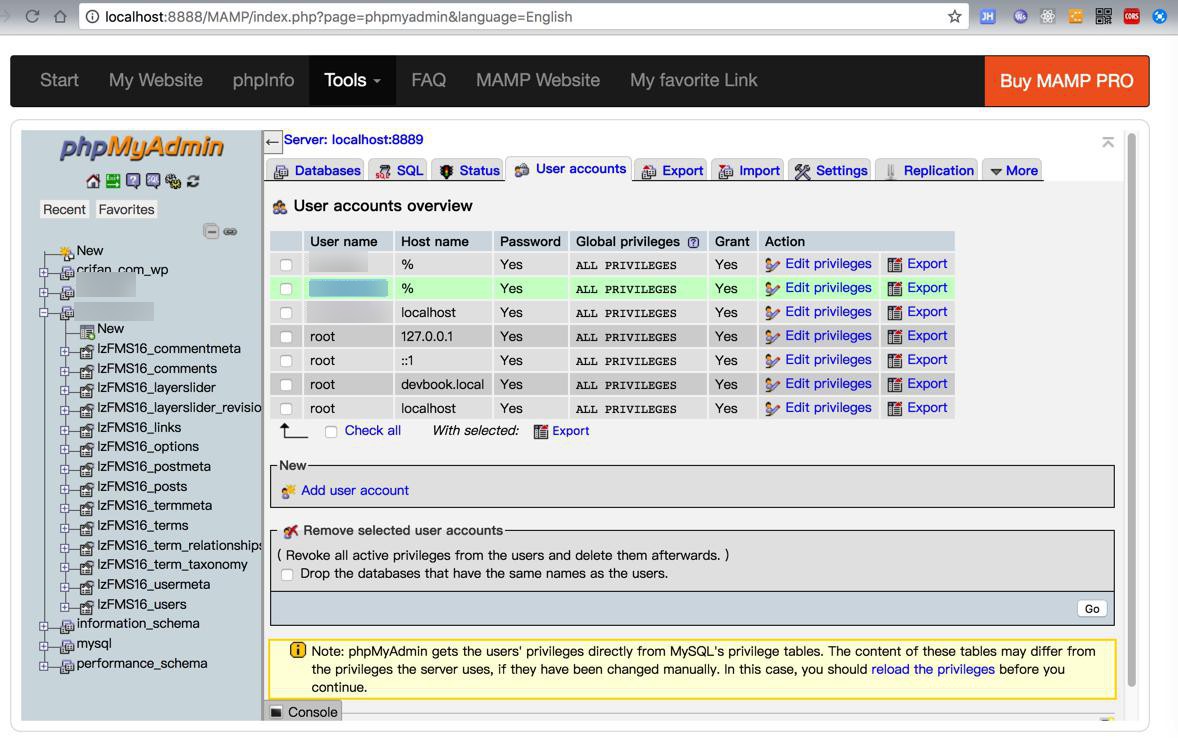1178x738 pixels.
Task: Select checkbox for root ::1 user
Action: (285, 361)
